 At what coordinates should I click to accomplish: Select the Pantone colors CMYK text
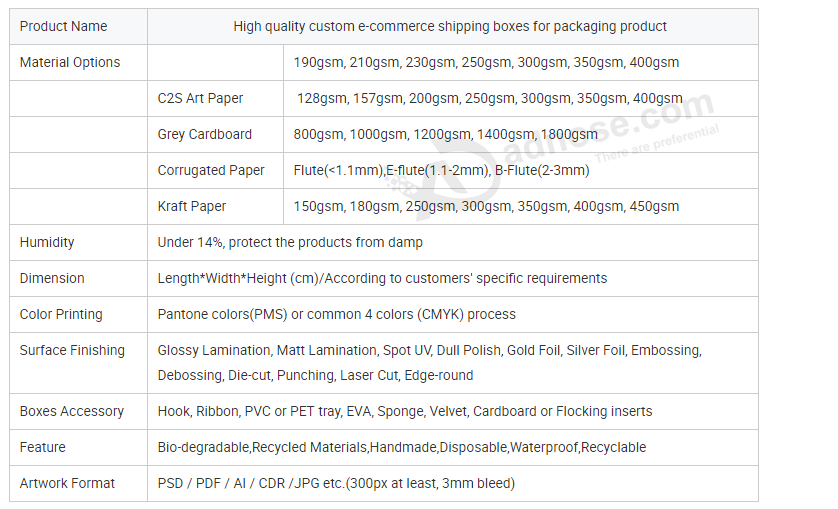pyautogui.click(x=337, y=314)
